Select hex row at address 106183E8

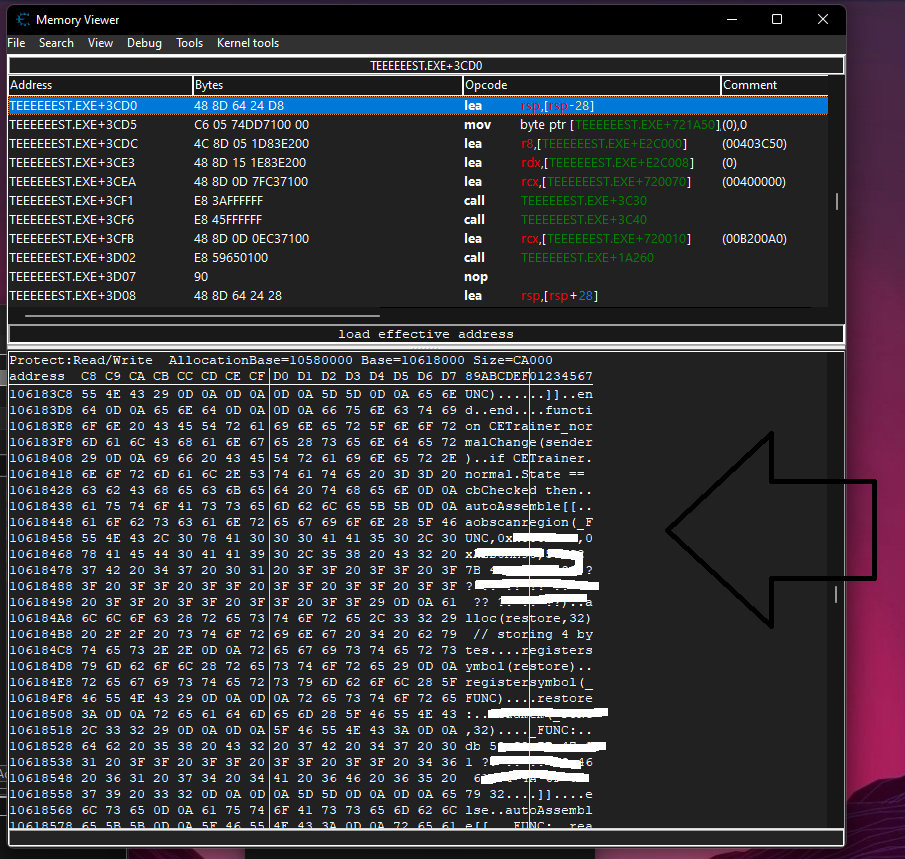pos(301,427)
